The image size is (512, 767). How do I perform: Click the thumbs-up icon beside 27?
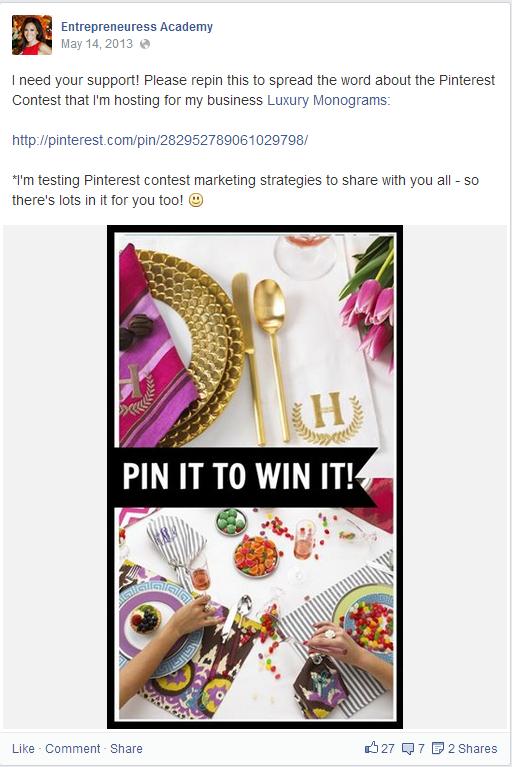[x=371, y=748]
